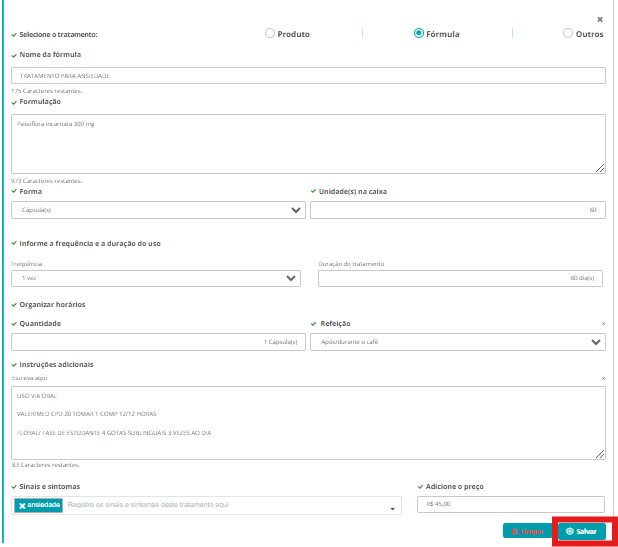
Task: Click the resize handle of instructions textarea
Action: pos(600,454)
